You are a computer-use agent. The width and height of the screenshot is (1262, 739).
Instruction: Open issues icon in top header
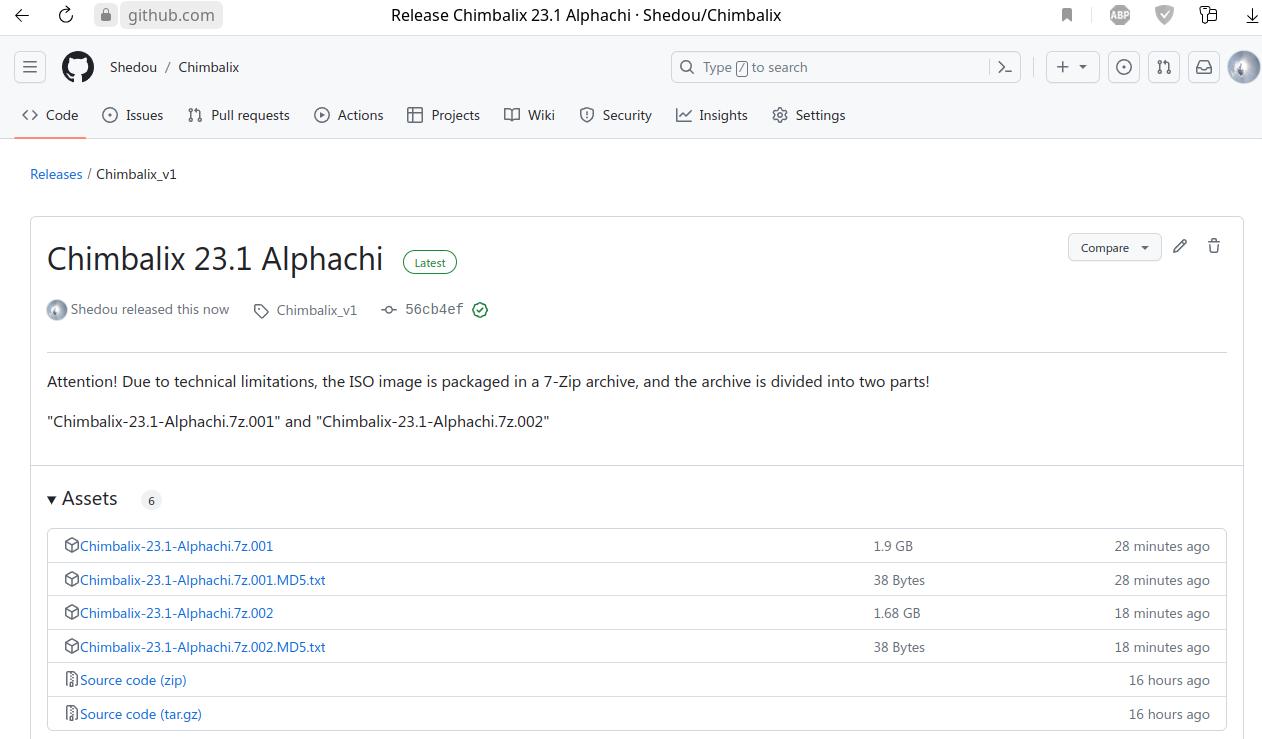[x=1124, y=67]
